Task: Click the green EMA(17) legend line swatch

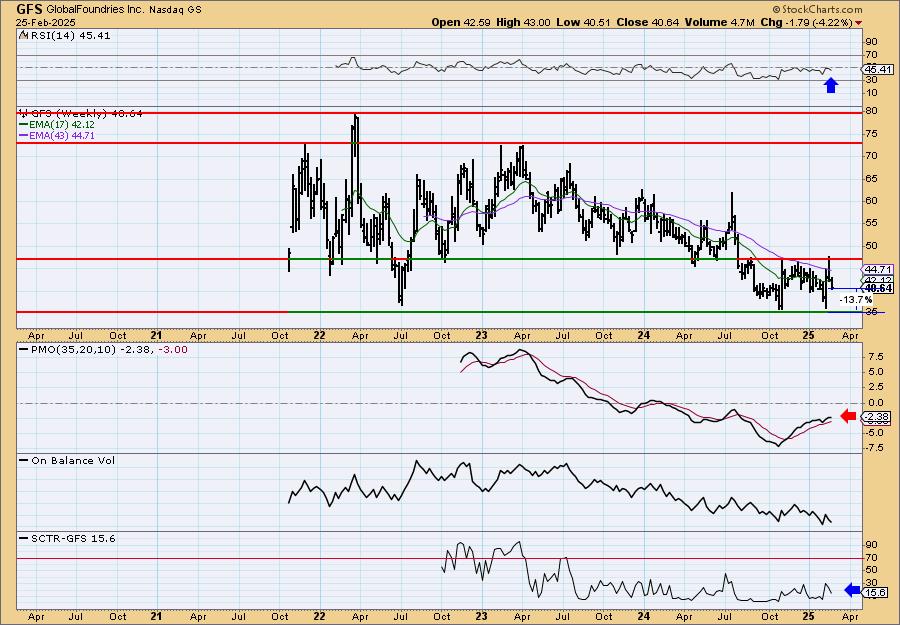Action: point(24,125)
